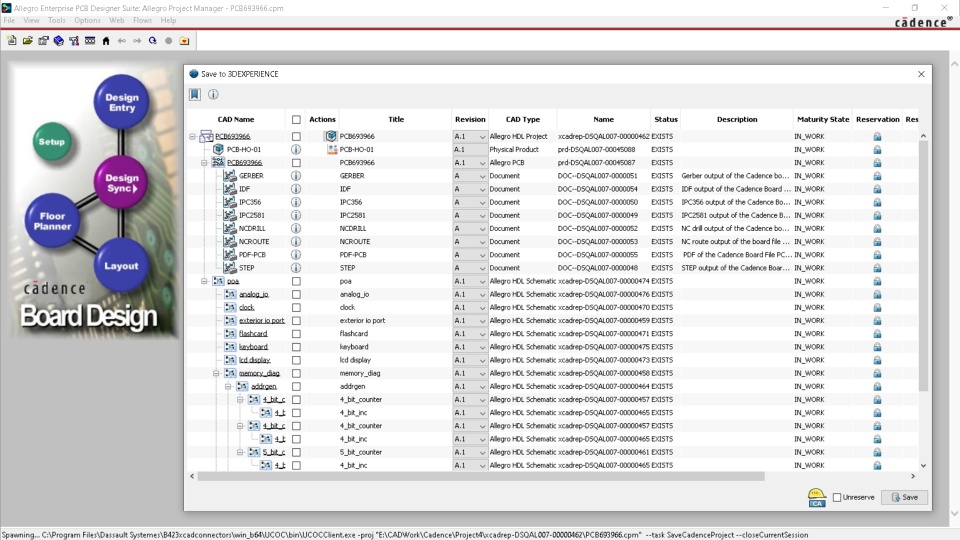Click the Floor Planner flow button
960x540 pixels.
[x=53, y=221]
